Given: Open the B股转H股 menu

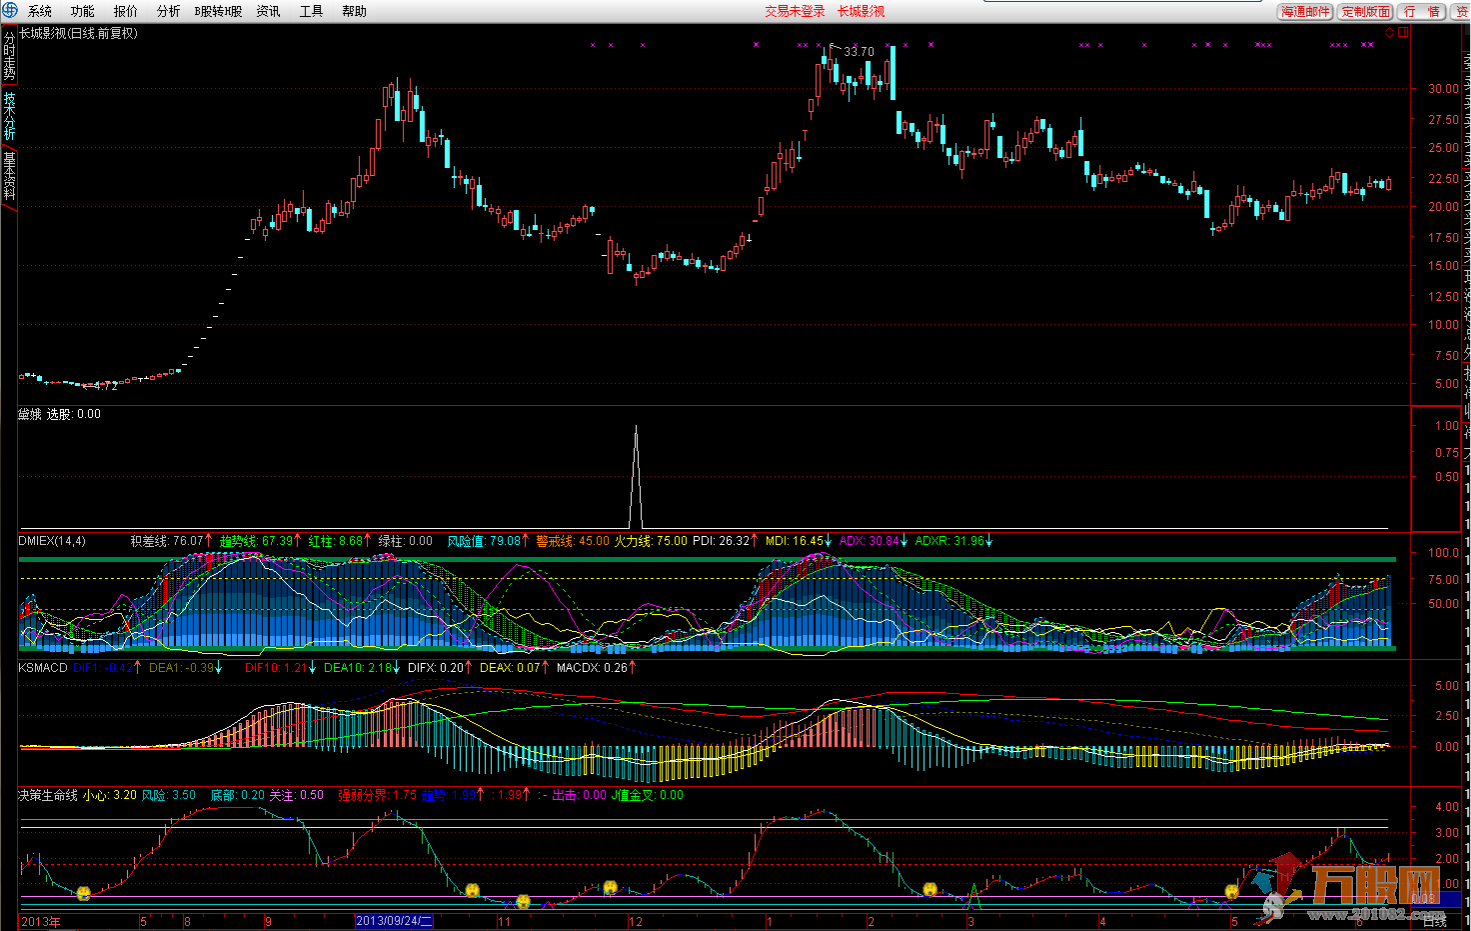Looking at the screenshot, I should tap(218, 11).
